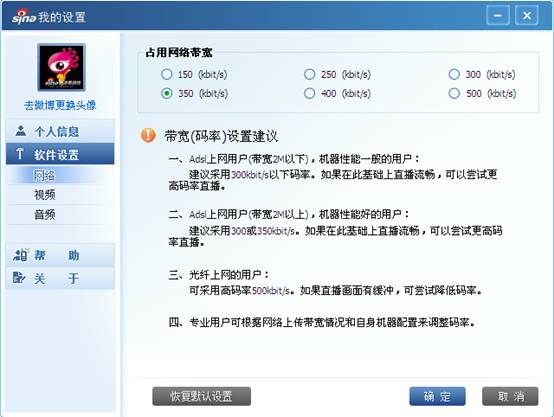Click the Weibo avatar picture

[61, 67]
